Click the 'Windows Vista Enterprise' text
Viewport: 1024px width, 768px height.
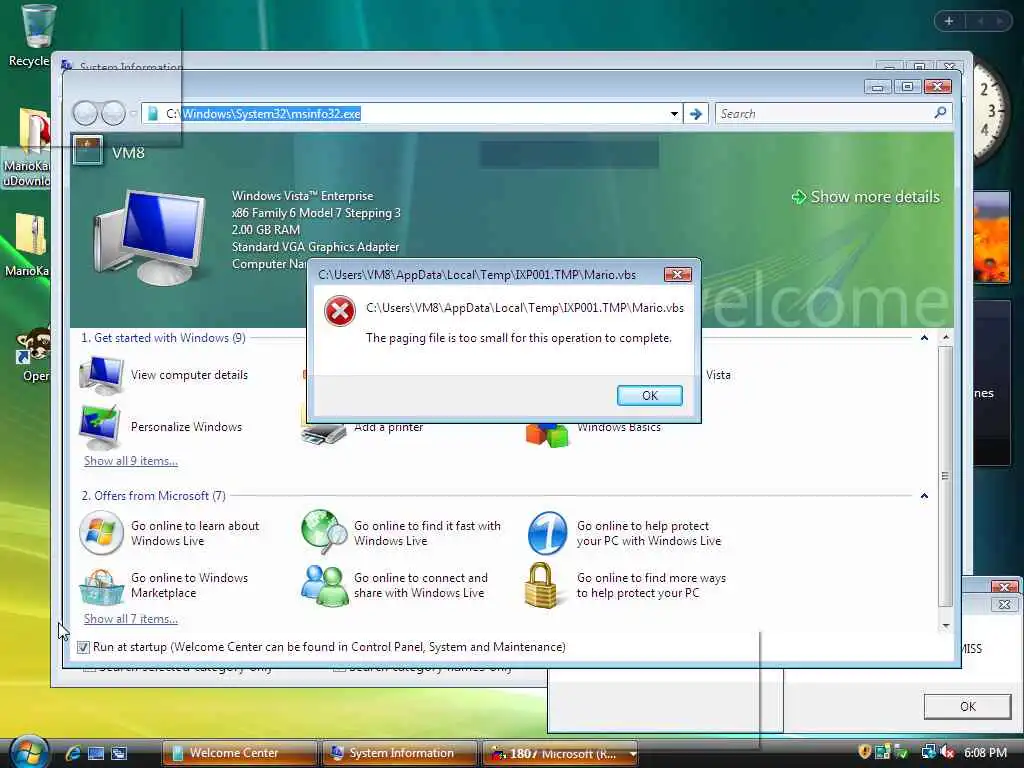point(302,196)
